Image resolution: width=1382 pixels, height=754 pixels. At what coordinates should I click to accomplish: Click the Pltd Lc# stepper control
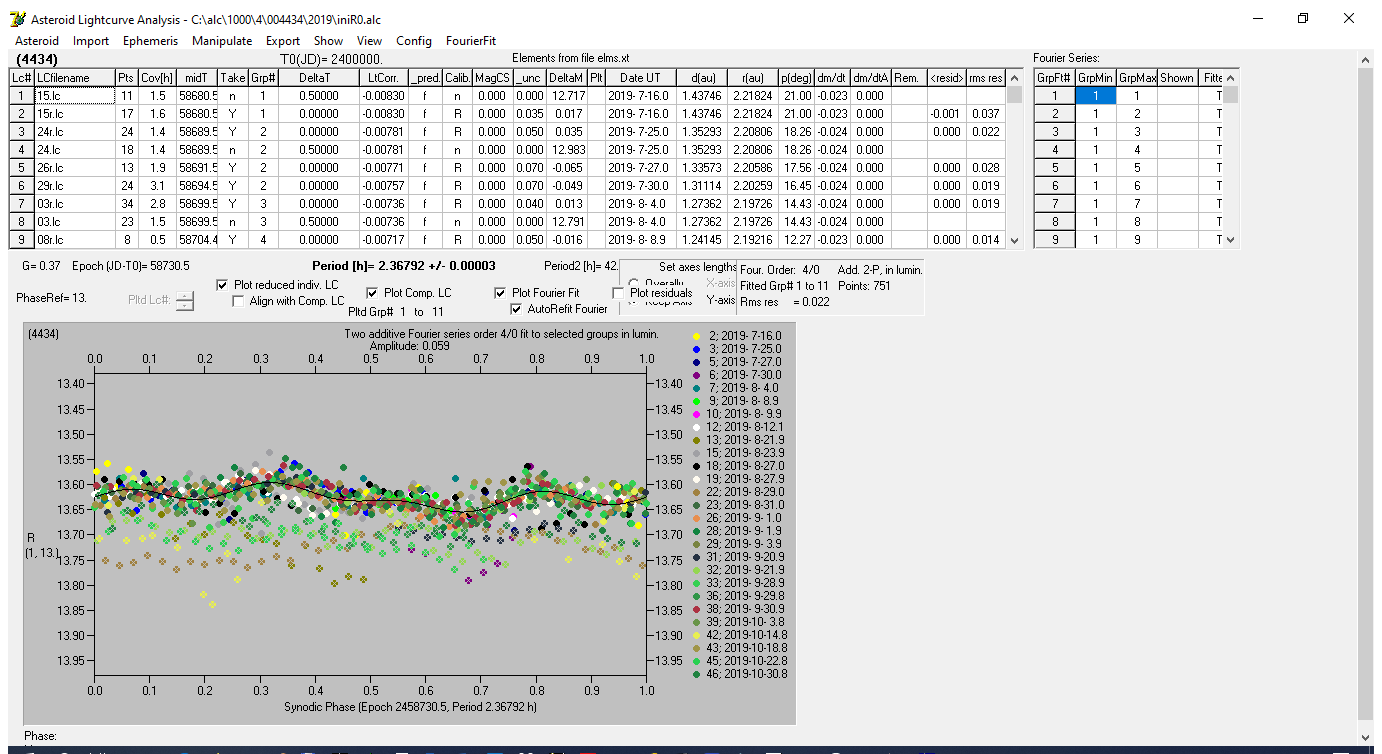tap(185, 300)
